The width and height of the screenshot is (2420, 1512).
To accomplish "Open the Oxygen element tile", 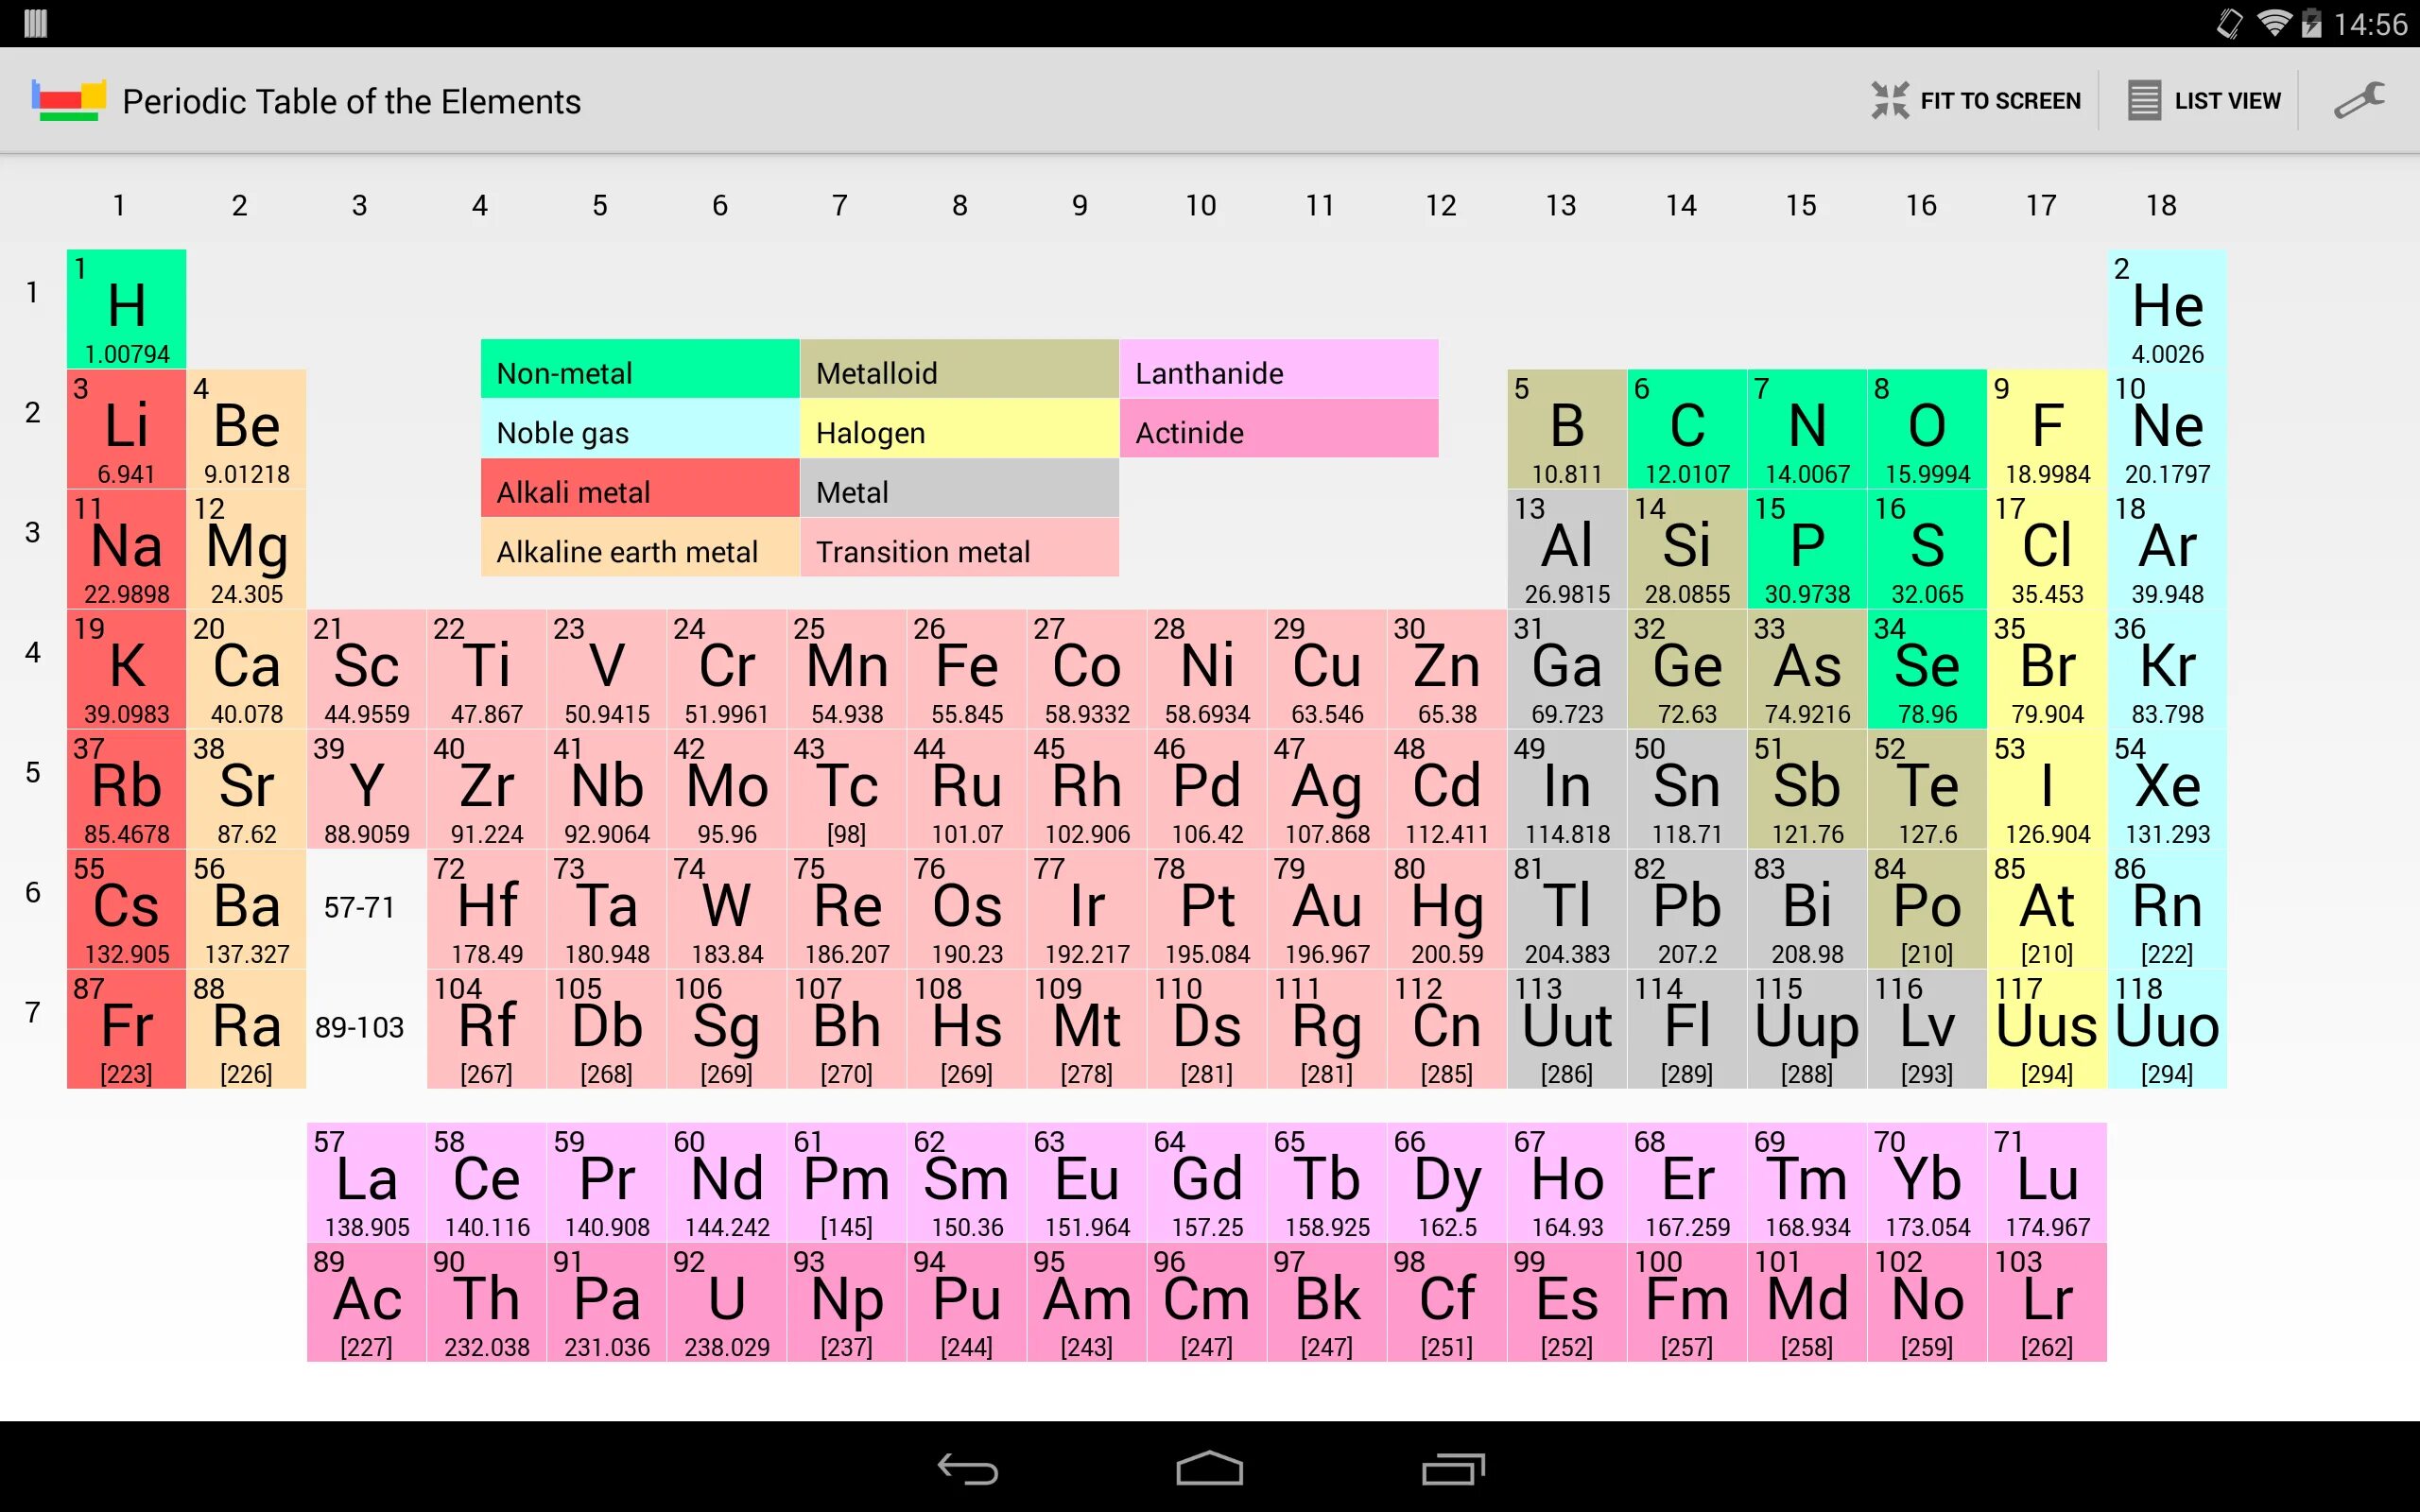I will click(1927, 428).
